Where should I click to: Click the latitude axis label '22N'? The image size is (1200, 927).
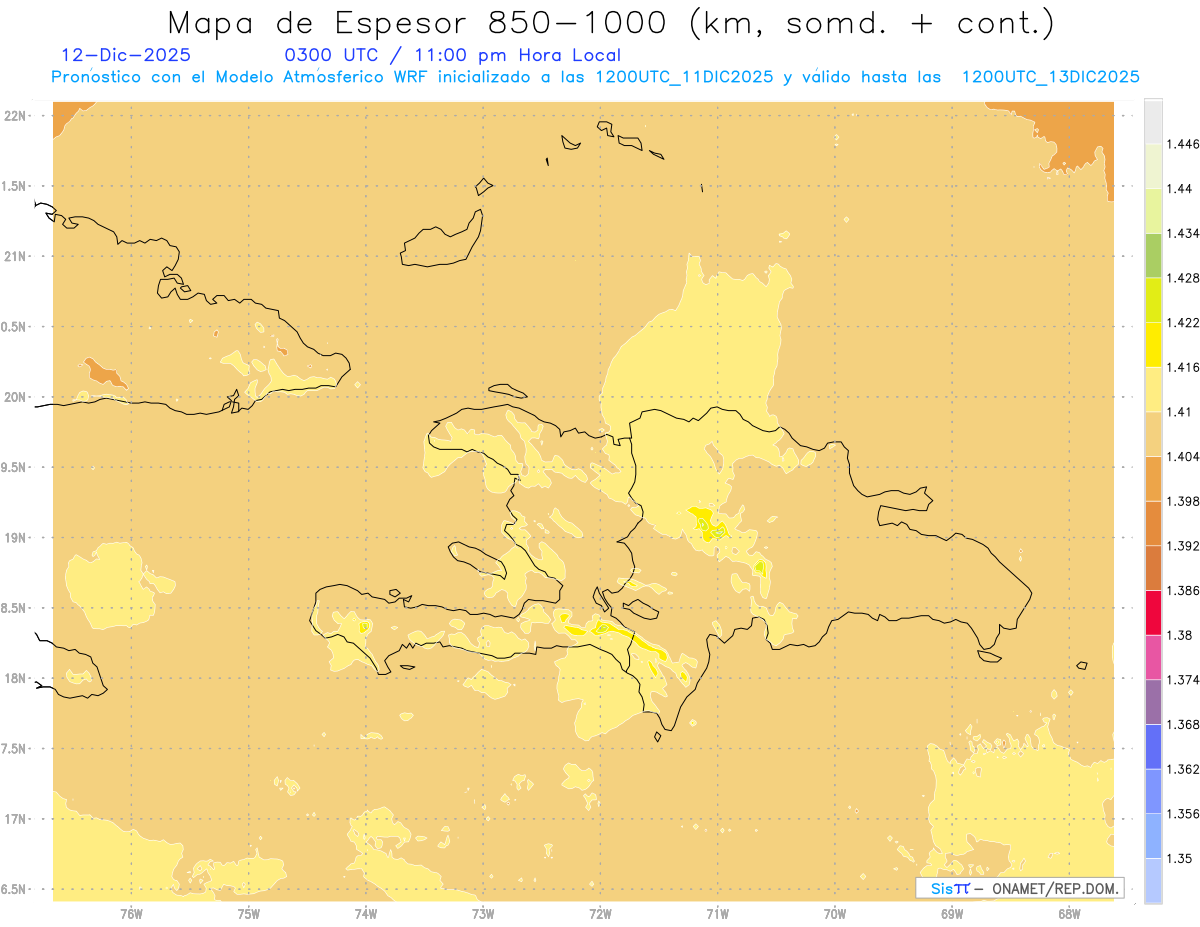click(x=15, y=115)
